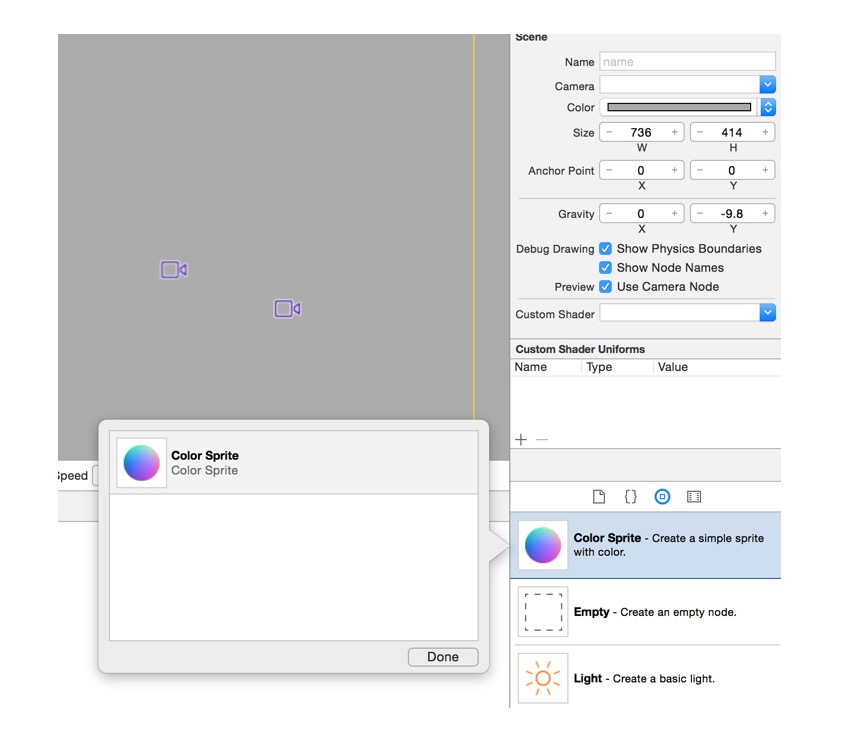Open the Media library

tap(692, 496)
